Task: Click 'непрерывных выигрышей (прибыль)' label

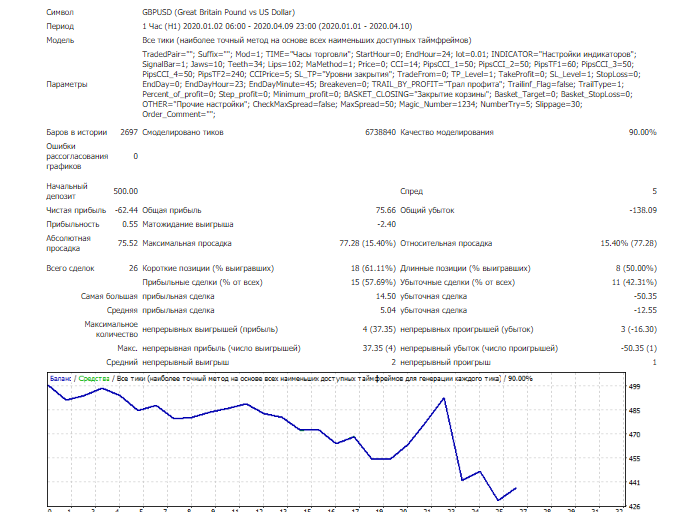Action: pyautogui.click(x=210, y=329)
